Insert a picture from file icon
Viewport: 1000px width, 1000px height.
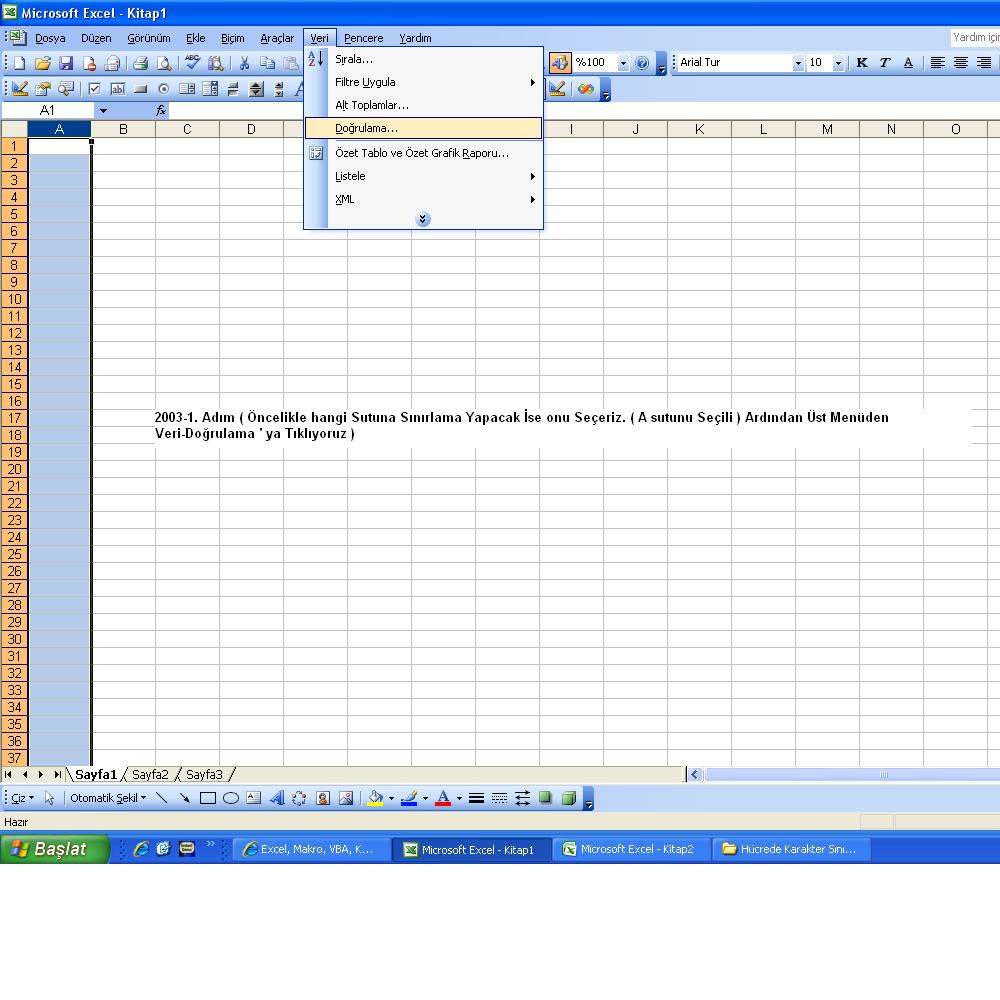click(x=346, y=798)
